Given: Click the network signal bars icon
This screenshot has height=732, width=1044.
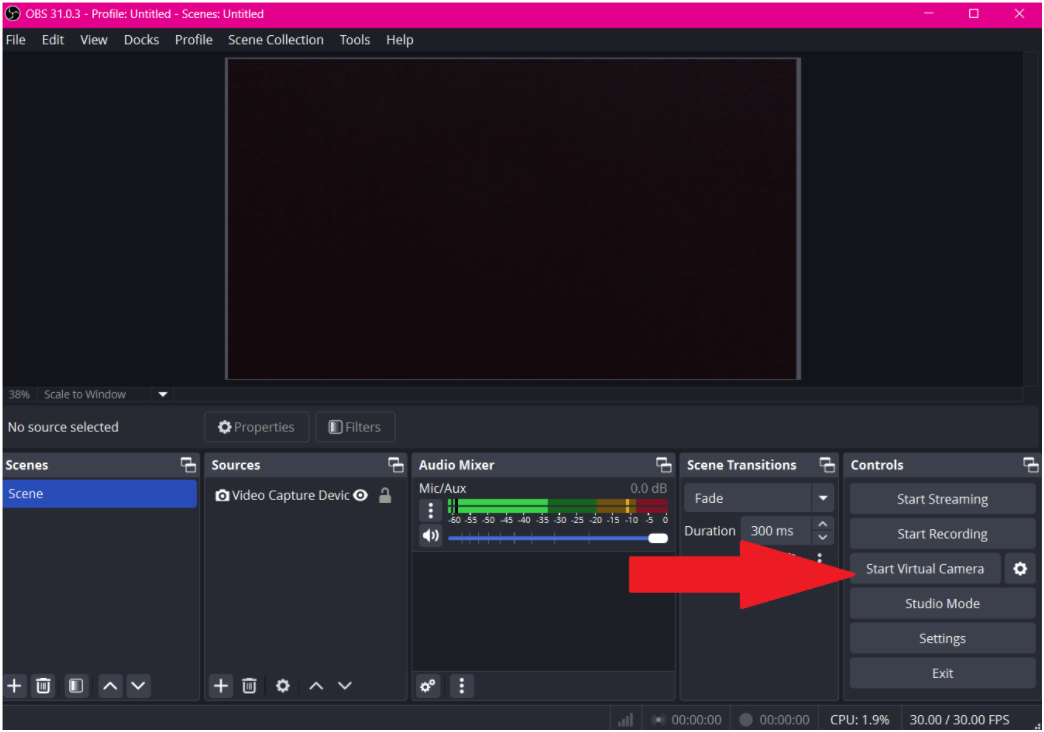Looking at the screenshot, I should coord(625,720).
